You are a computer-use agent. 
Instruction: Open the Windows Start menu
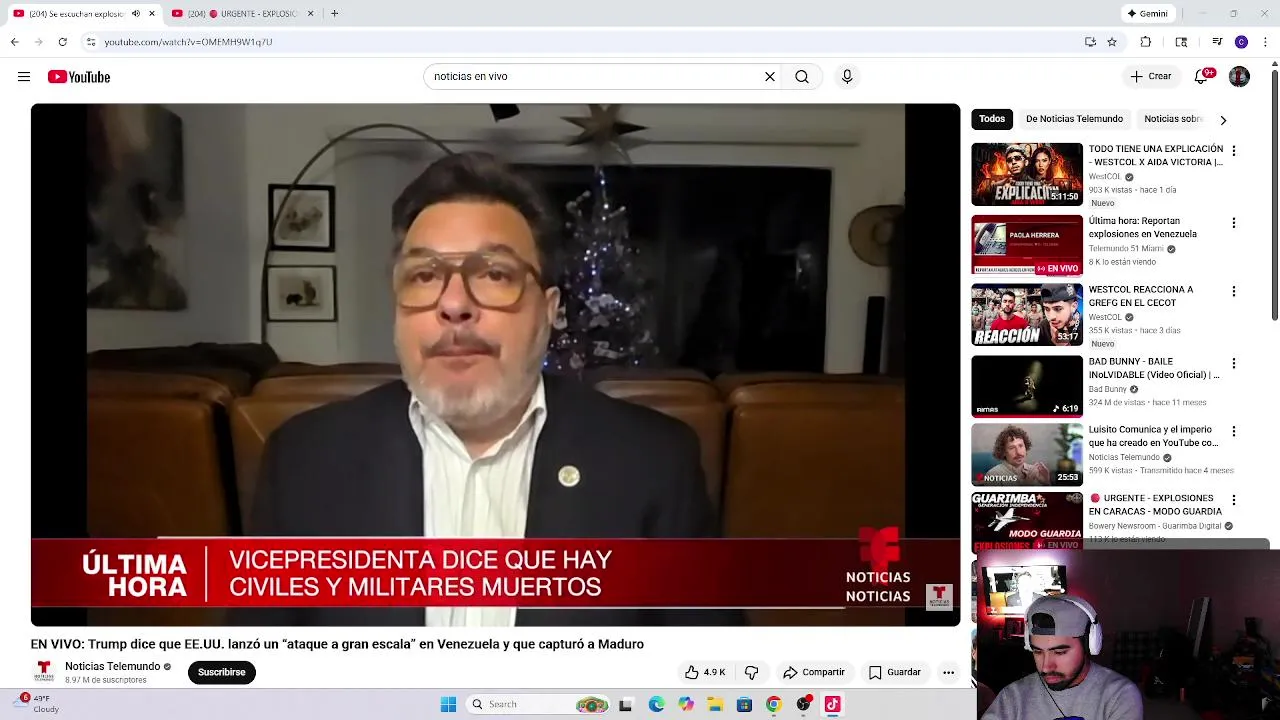pyautogui.click(x=448, y=704)
